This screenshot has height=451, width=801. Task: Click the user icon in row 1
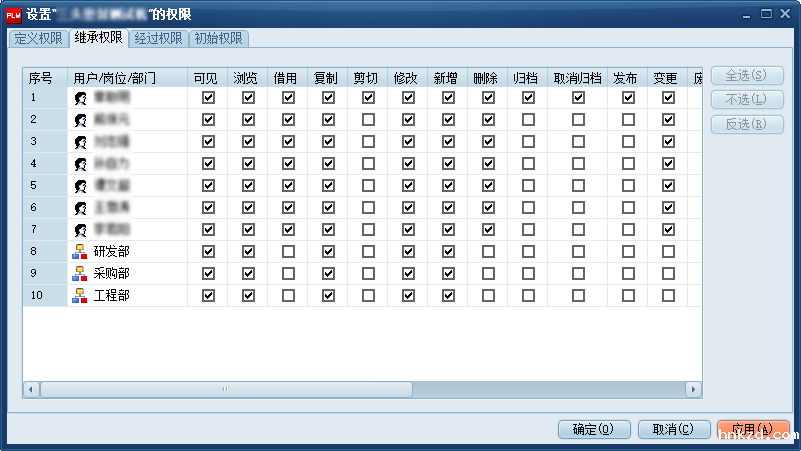(x=80, y=98)
